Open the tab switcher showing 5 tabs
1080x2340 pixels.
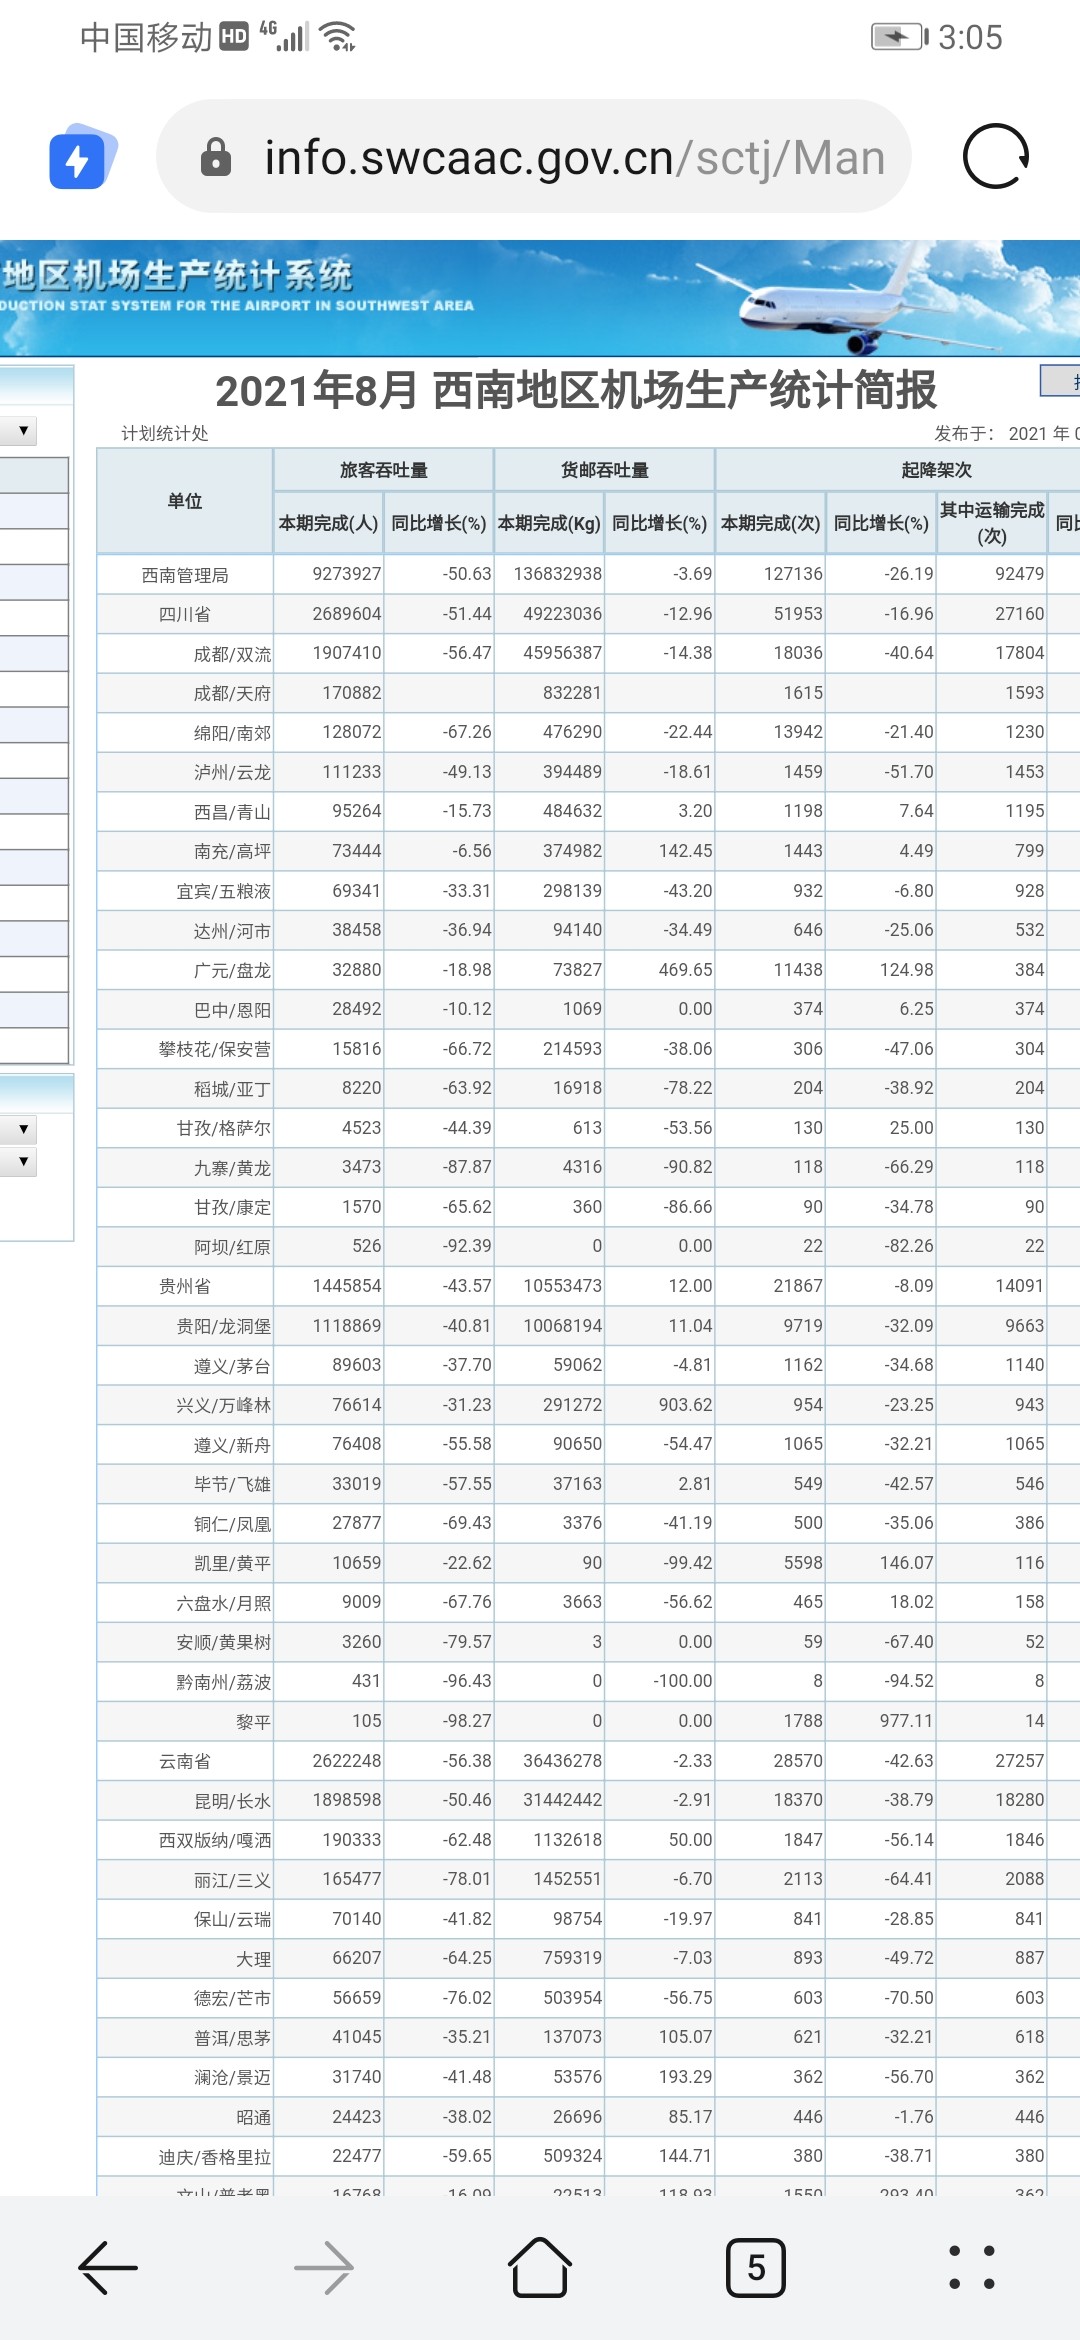point(755,2267)
